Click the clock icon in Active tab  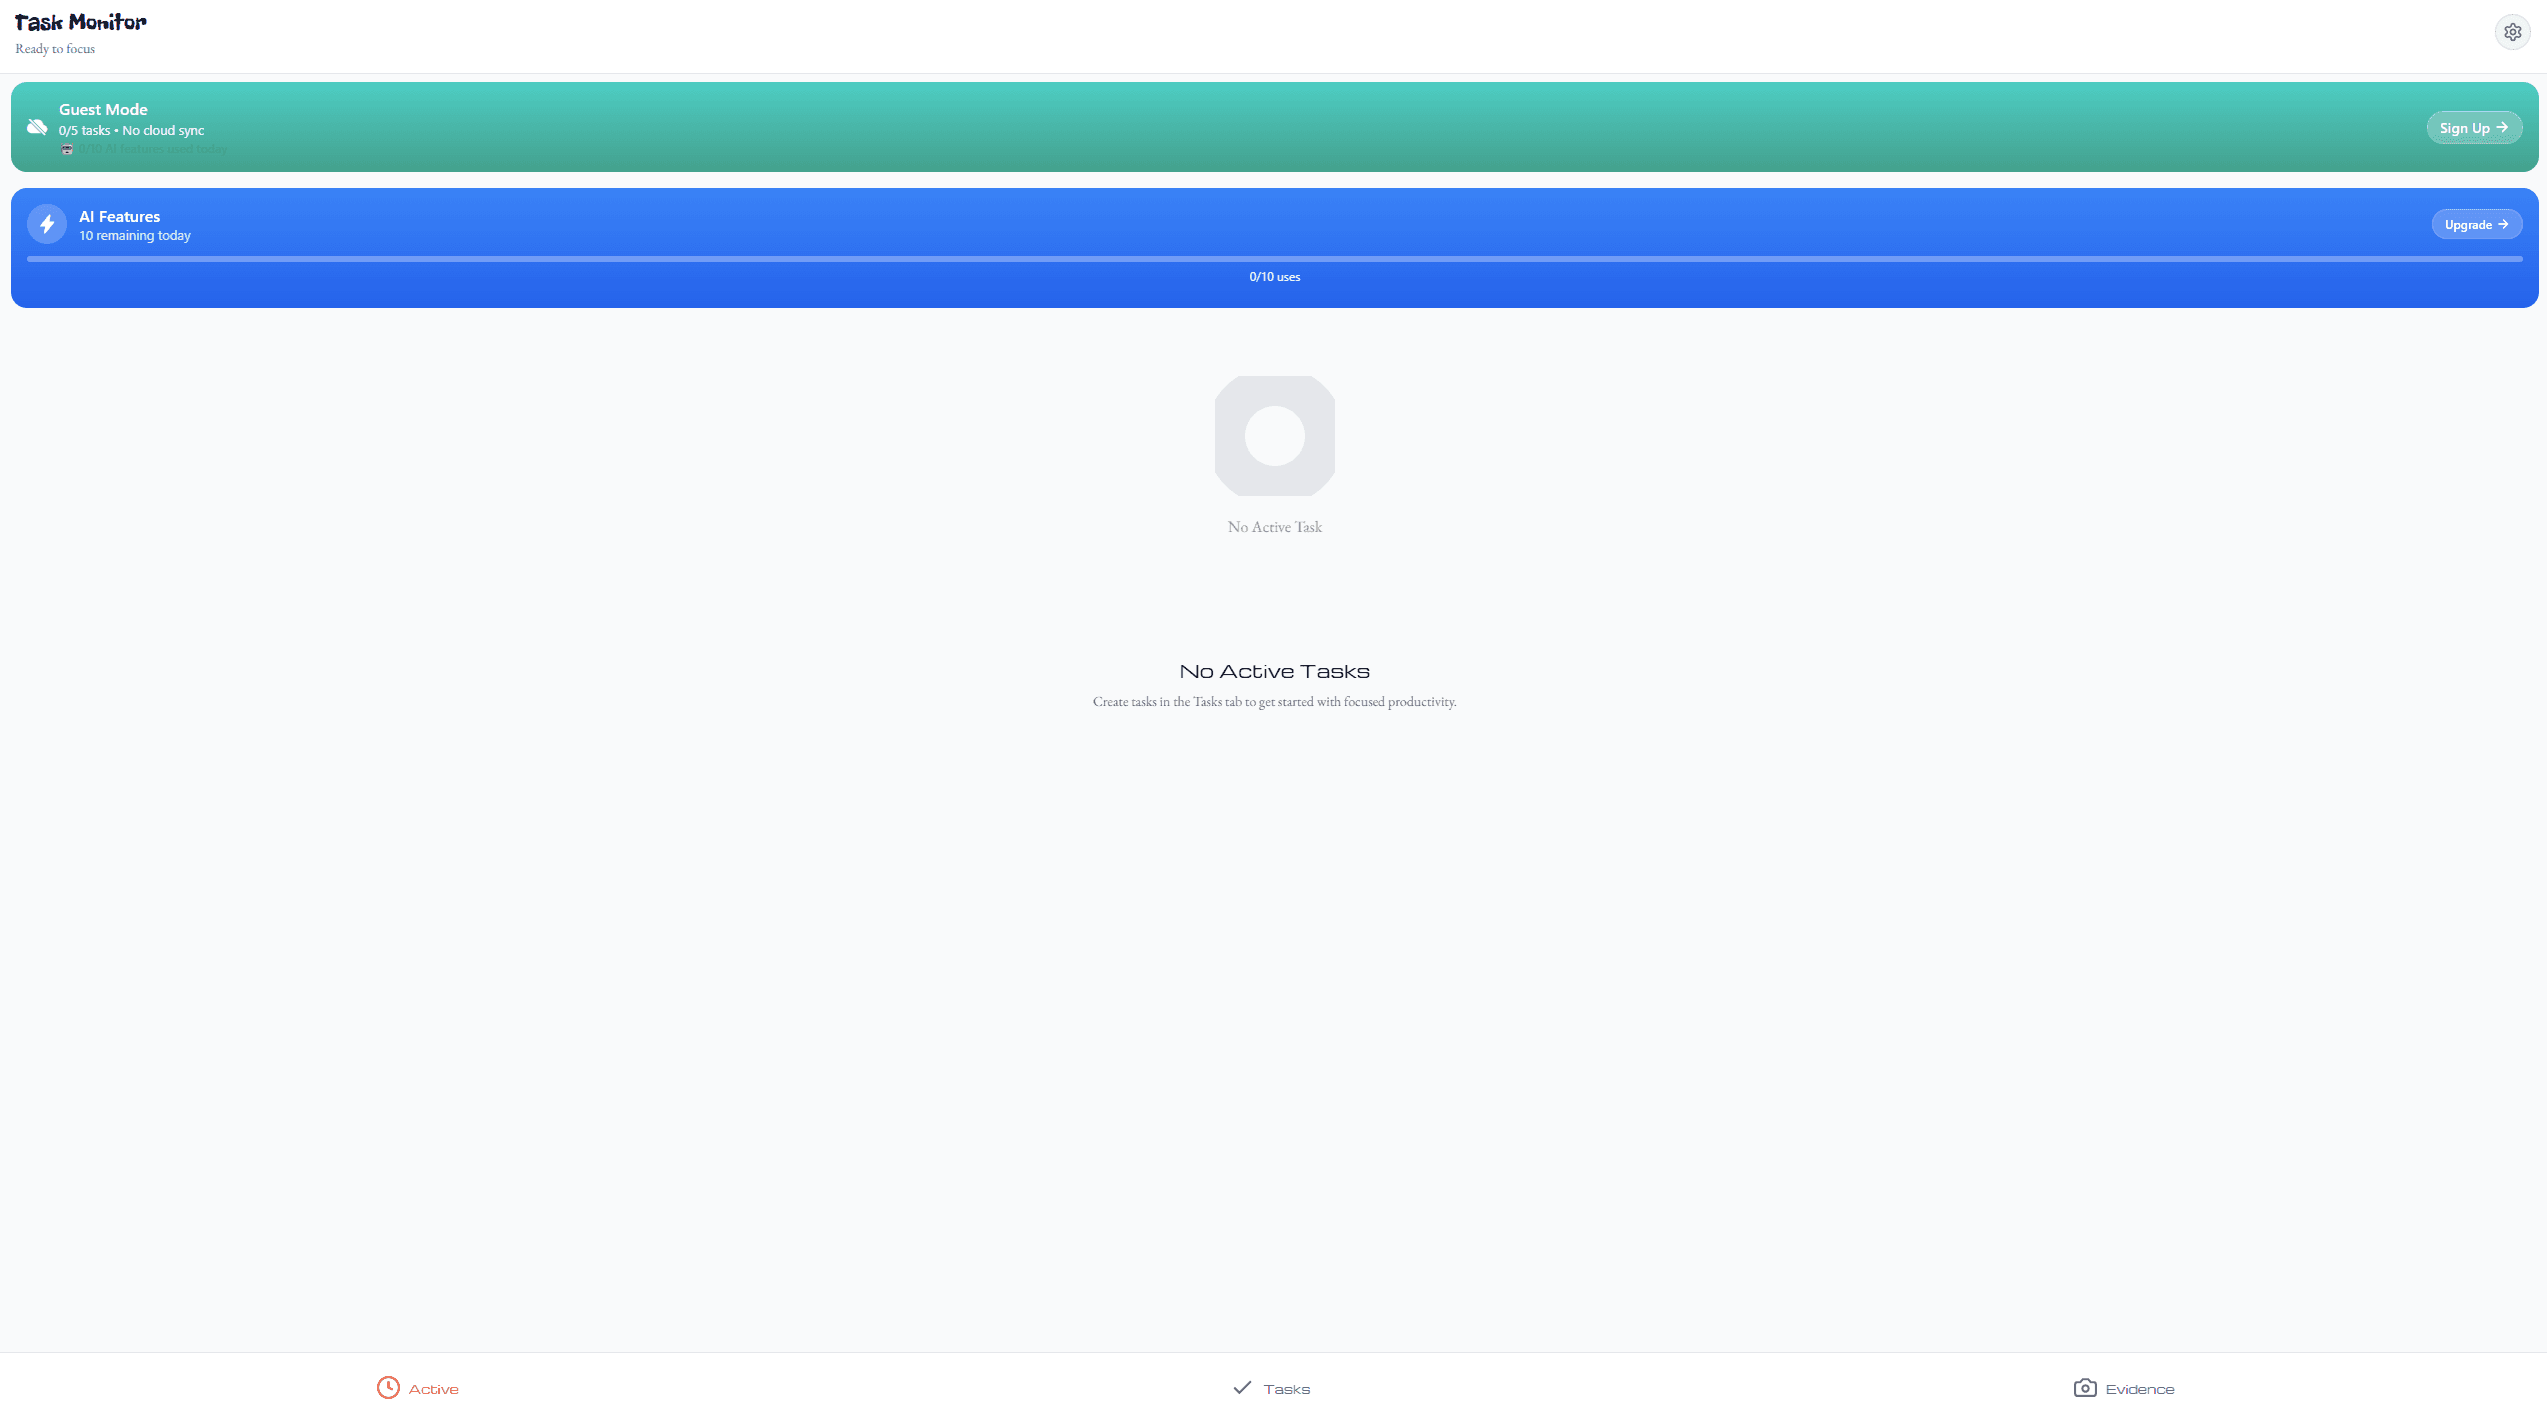pos(388,1387)
